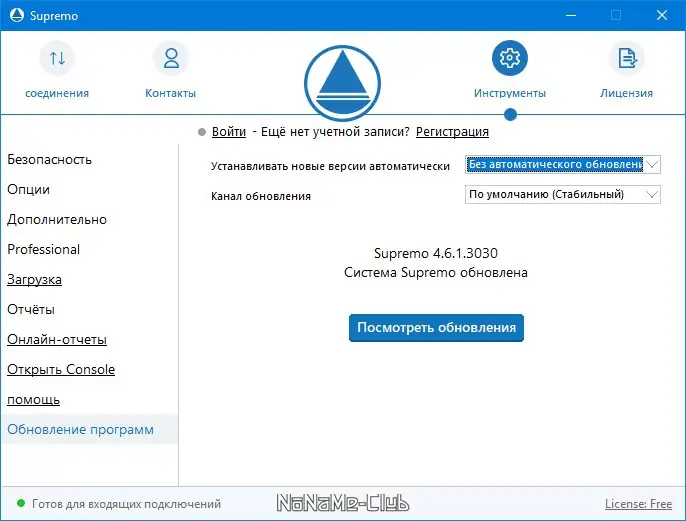Click the gray login status dot
This screenshot has width=686, height=521.
pyautogui.click(x=202, y=132)
